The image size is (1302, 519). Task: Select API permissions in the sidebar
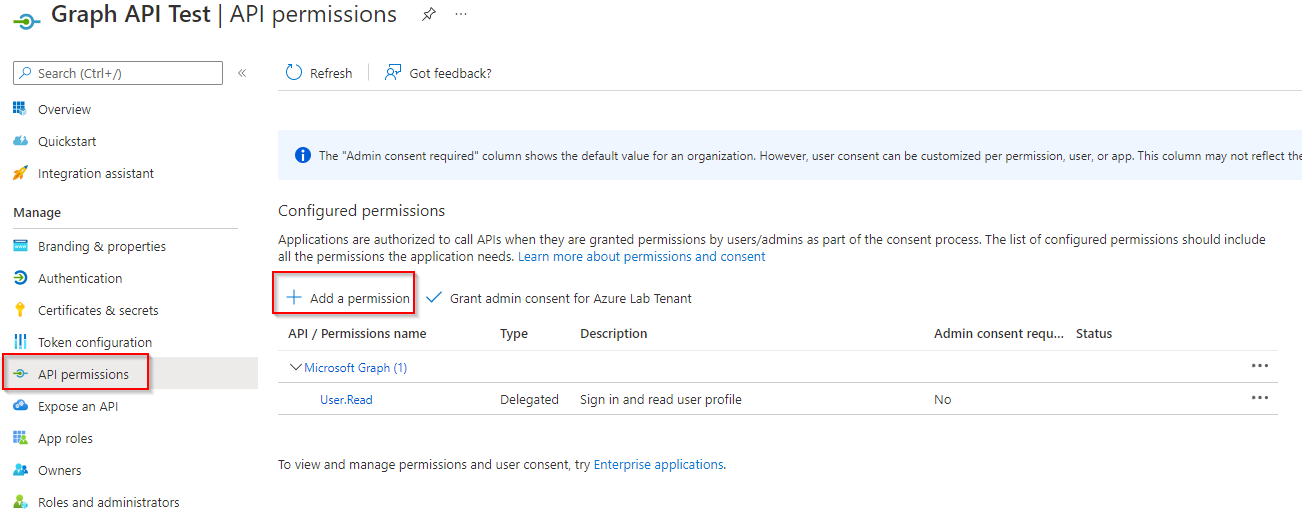83,374
